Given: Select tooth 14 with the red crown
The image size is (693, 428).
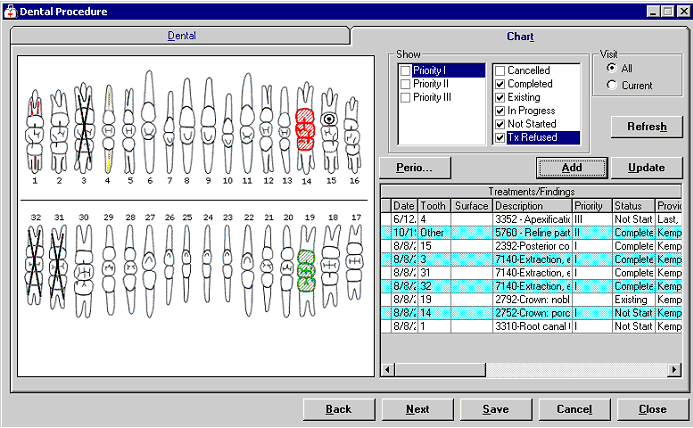Looking at the screenshot, I should [306, 127].
